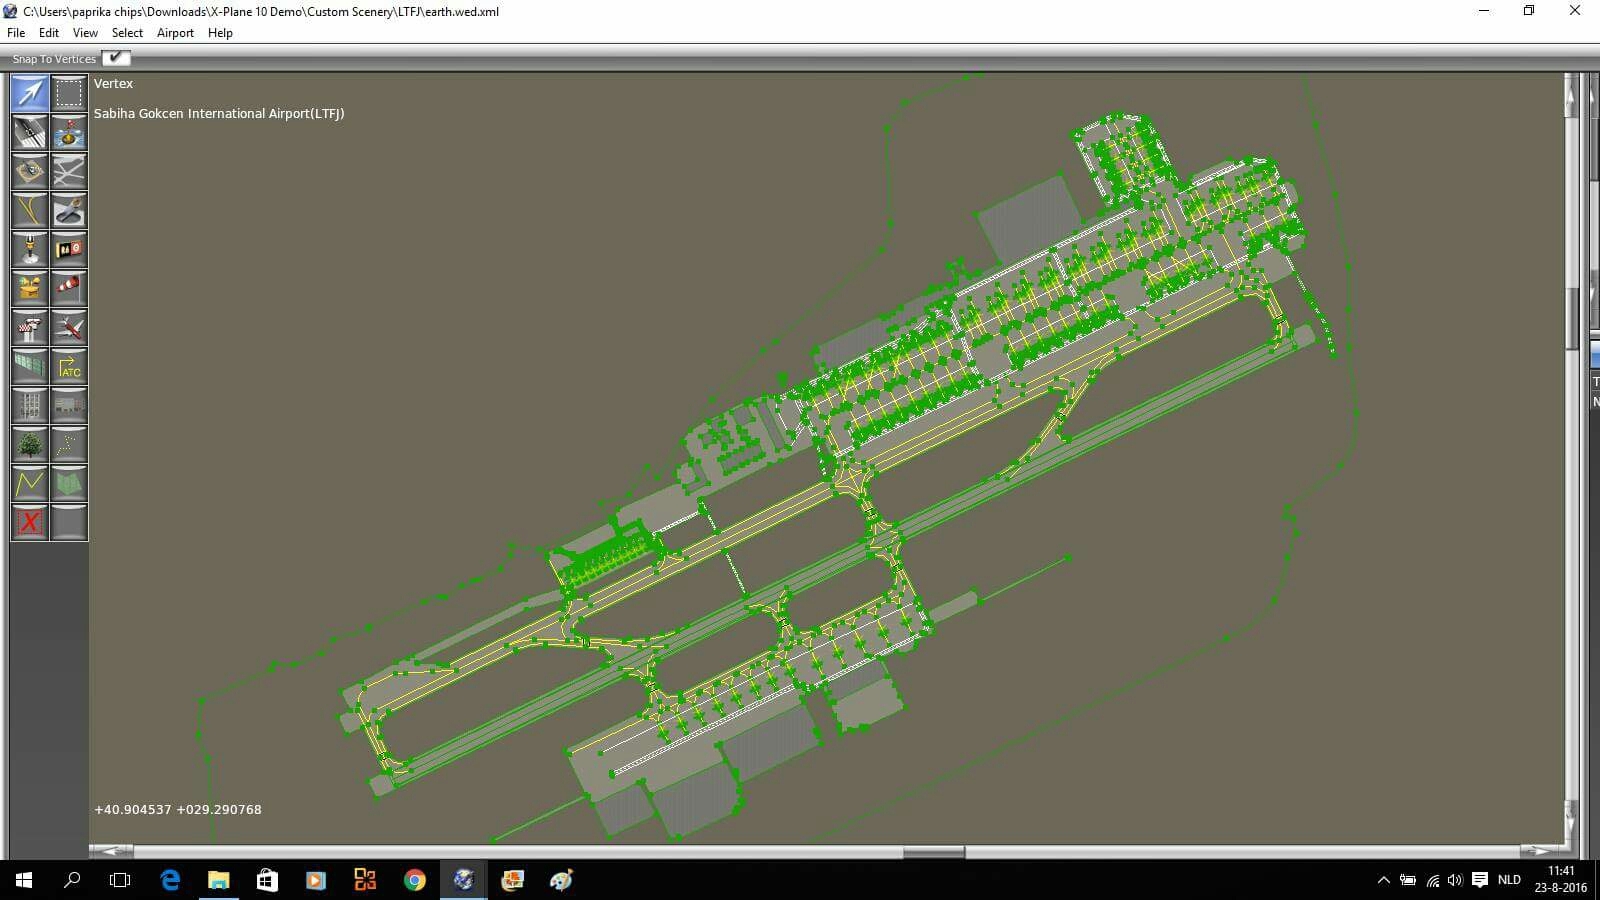Open the Windows Store taskbar icon
Viewport: 1600px width, 900px height.
(x=267, y=880)
